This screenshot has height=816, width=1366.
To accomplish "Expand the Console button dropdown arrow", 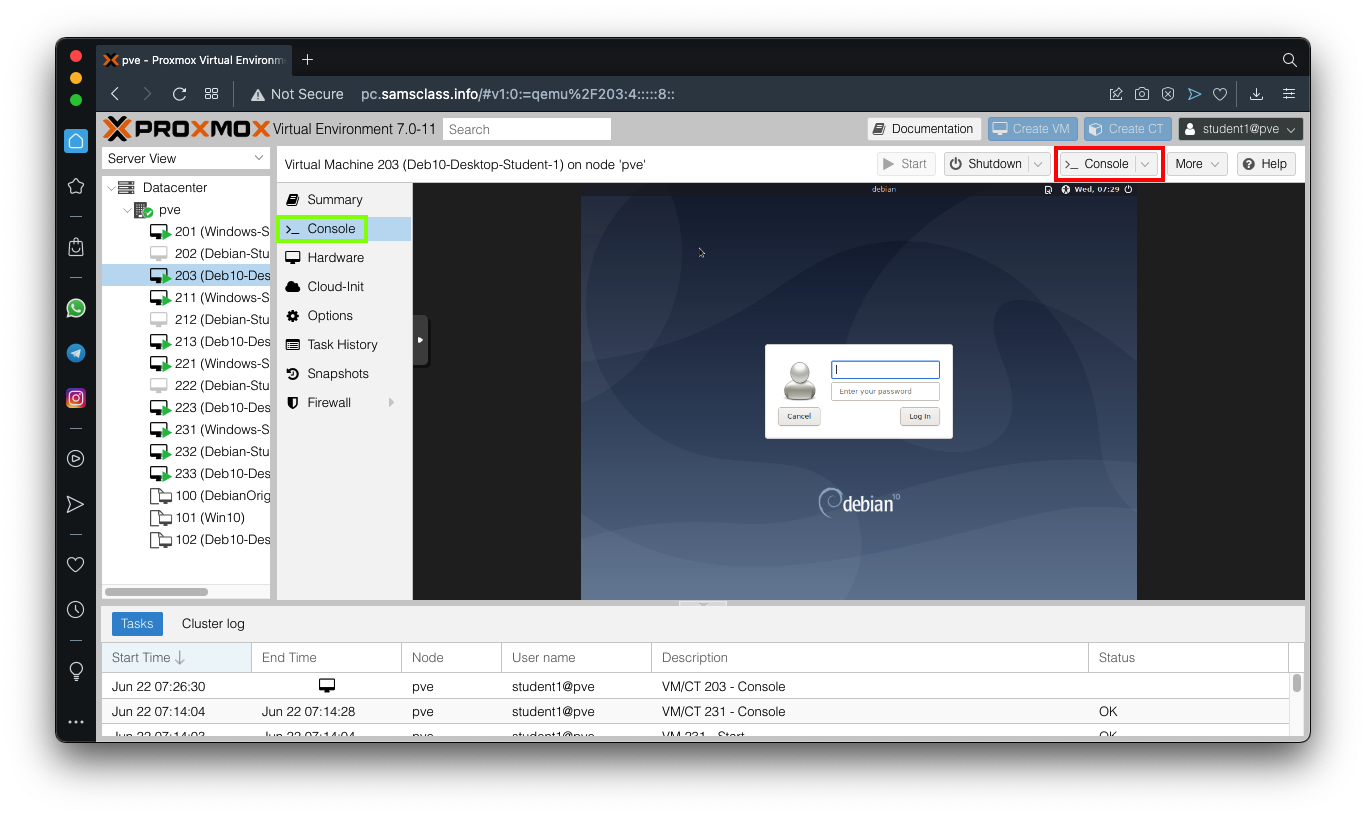I will (x=1146, y=164).
